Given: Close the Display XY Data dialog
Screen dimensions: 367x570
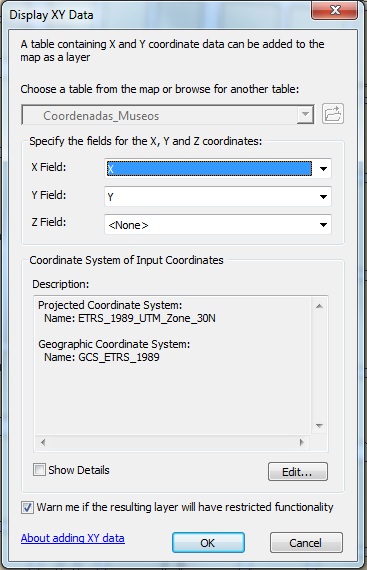Looking at the screenshot, I should (x=334, y=10).
